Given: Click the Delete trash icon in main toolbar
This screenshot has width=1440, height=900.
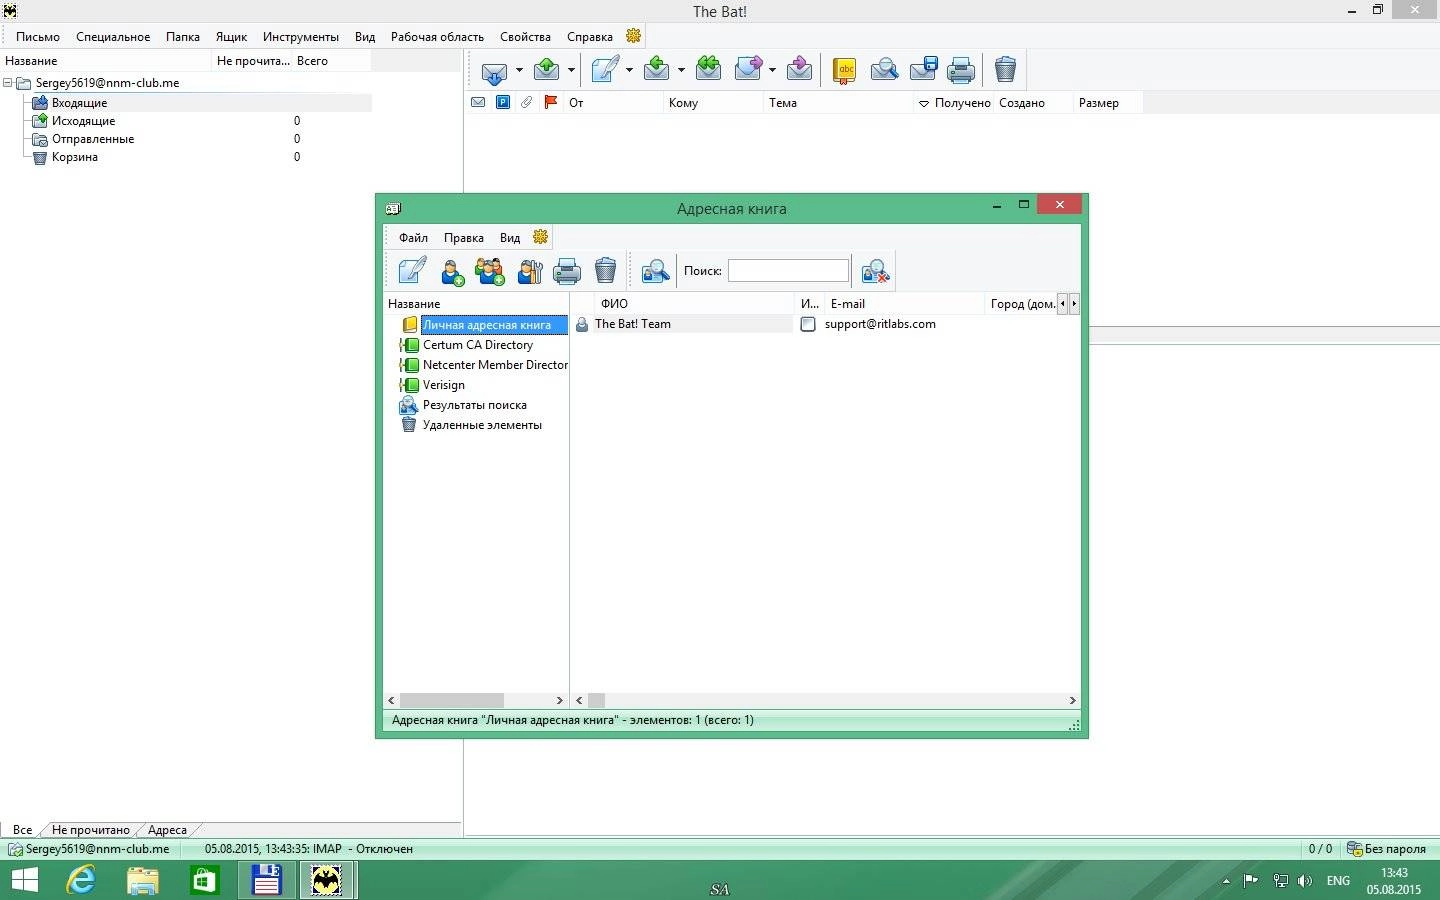Looking at the screenshot, I should pyautogui.click(x=1005, y=69).
